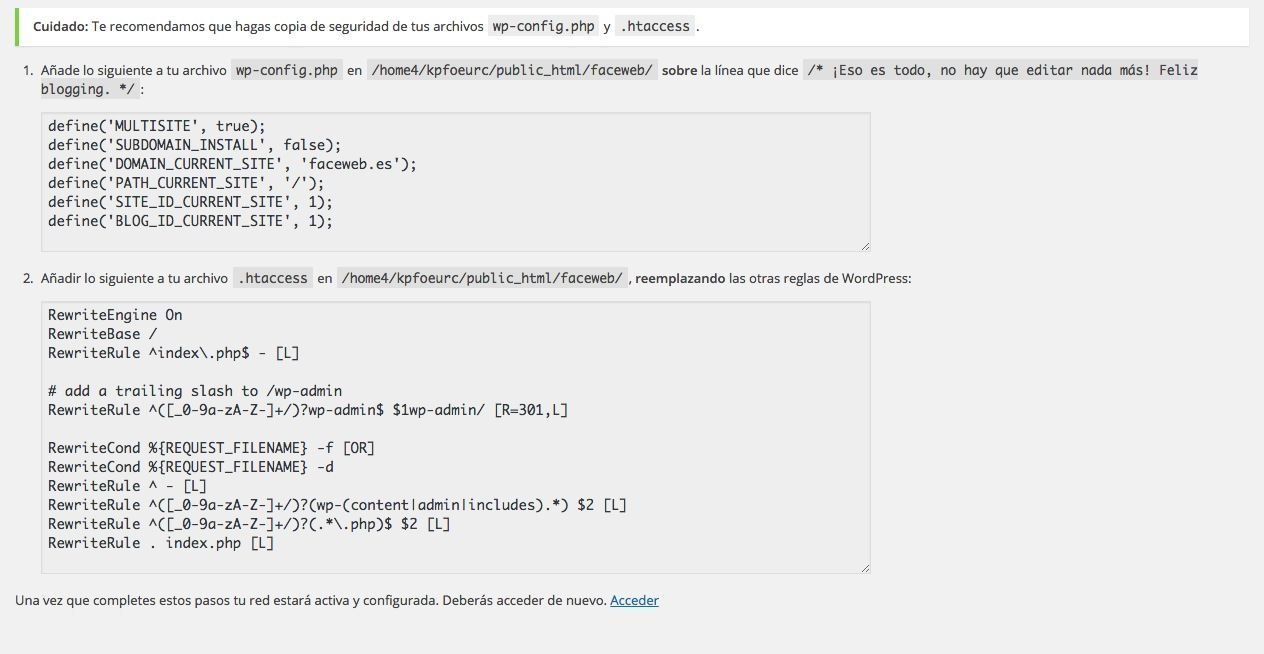Click the RewriteCond -f [OR] line
This screenshot has height=654, width=1264.
211,448
